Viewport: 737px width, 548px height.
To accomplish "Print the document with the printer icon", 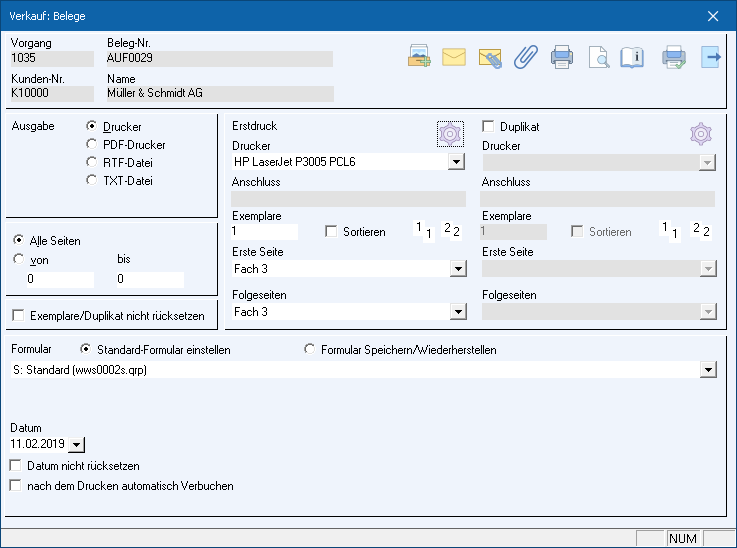I will [x=562, y=57].
